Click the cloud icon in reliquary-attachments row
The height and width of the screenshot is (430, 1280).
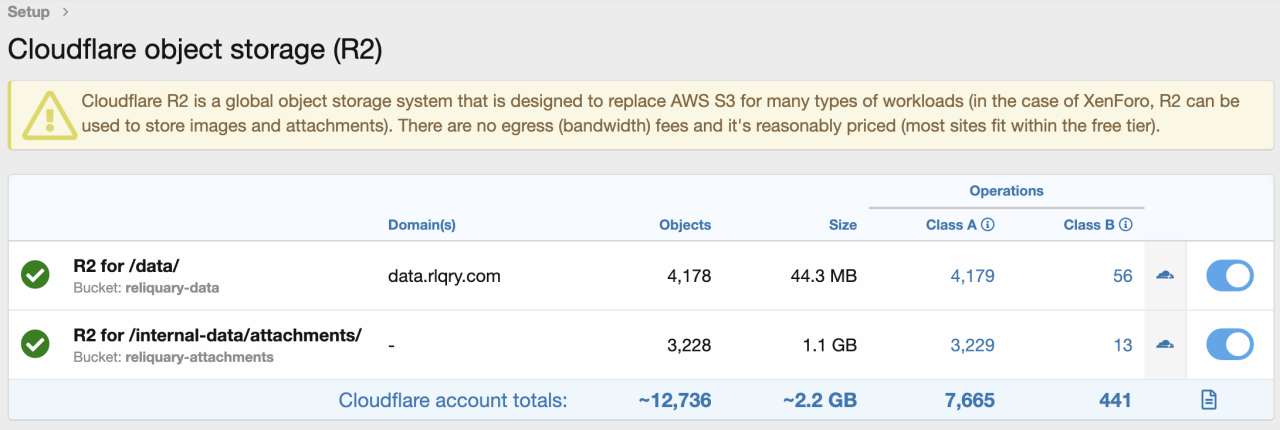click(x=1164, y=344)
